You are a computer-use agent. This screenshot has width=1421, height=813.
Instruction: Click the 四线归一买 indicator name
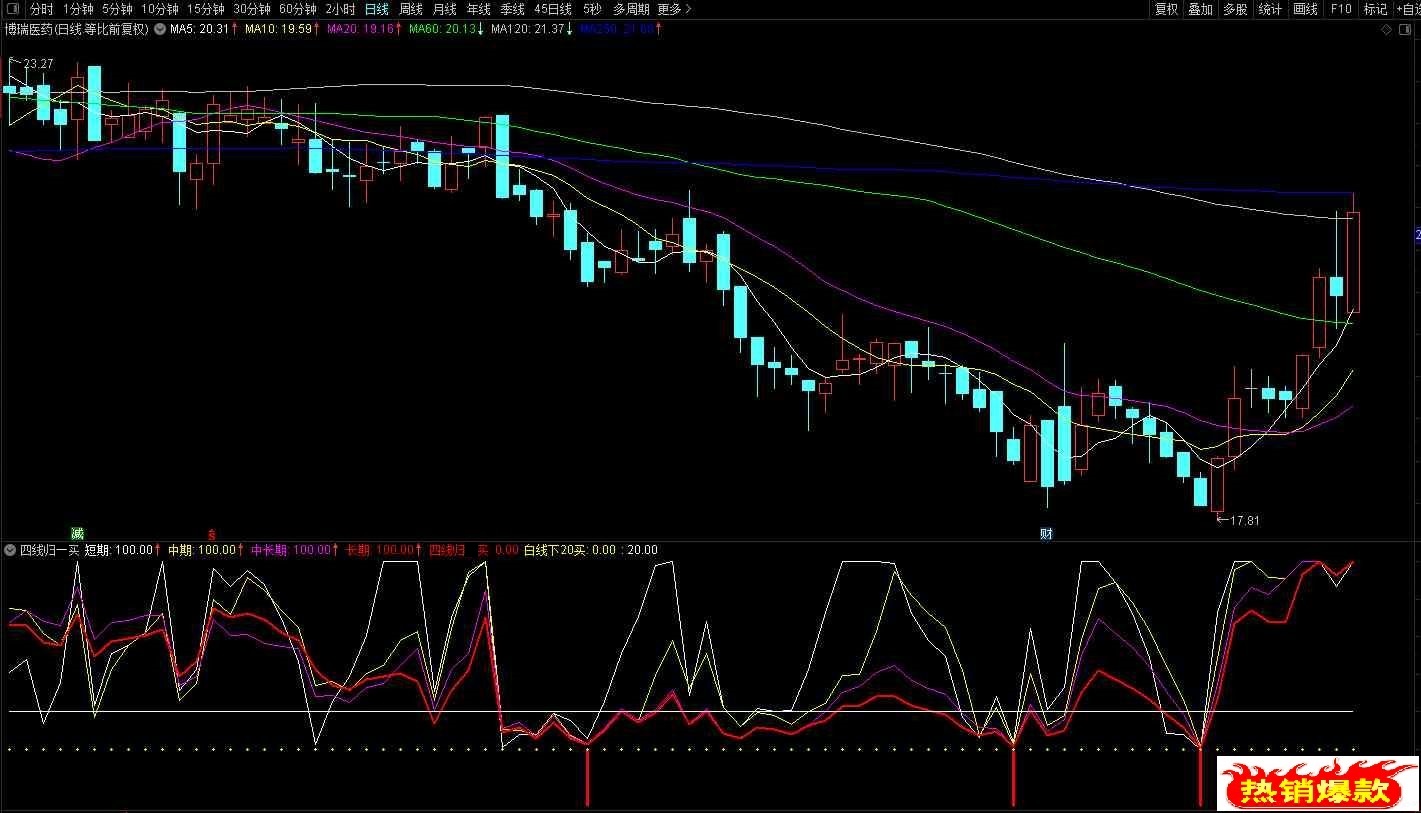pyautogui.click(x=49, y=549)
